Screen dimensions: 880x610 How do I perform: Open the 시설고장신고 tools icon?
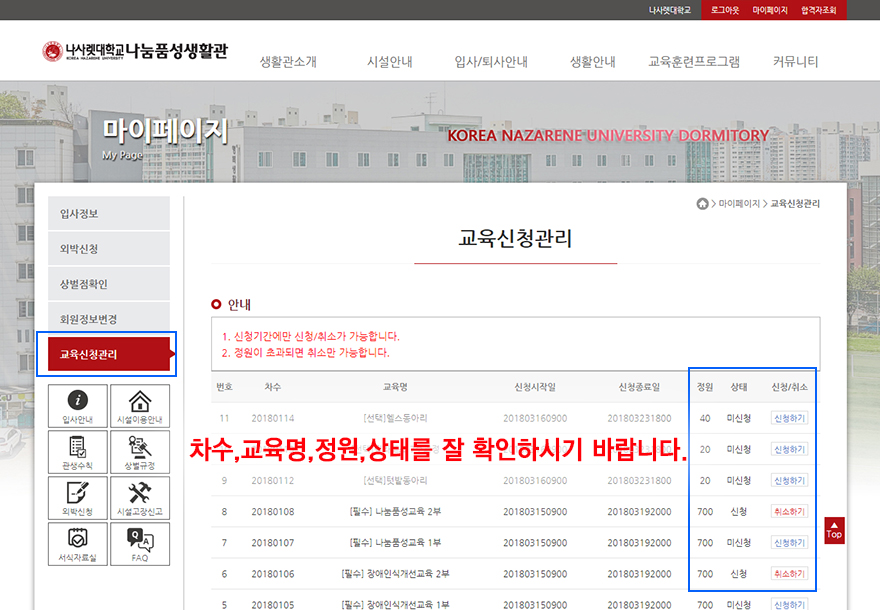(x=140, y=498)
